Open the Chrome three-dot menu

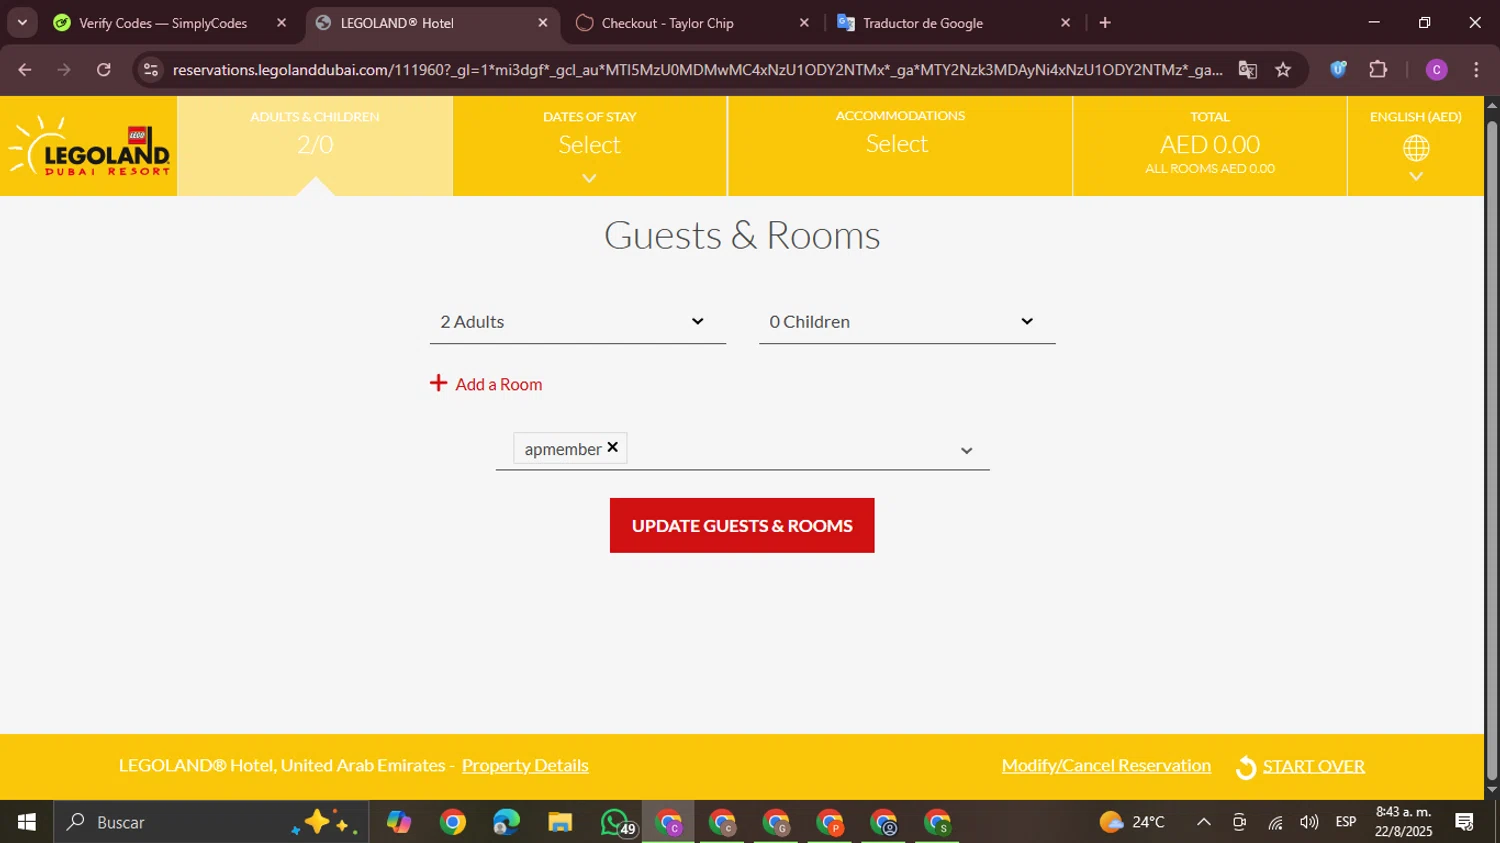[1476, 69]
